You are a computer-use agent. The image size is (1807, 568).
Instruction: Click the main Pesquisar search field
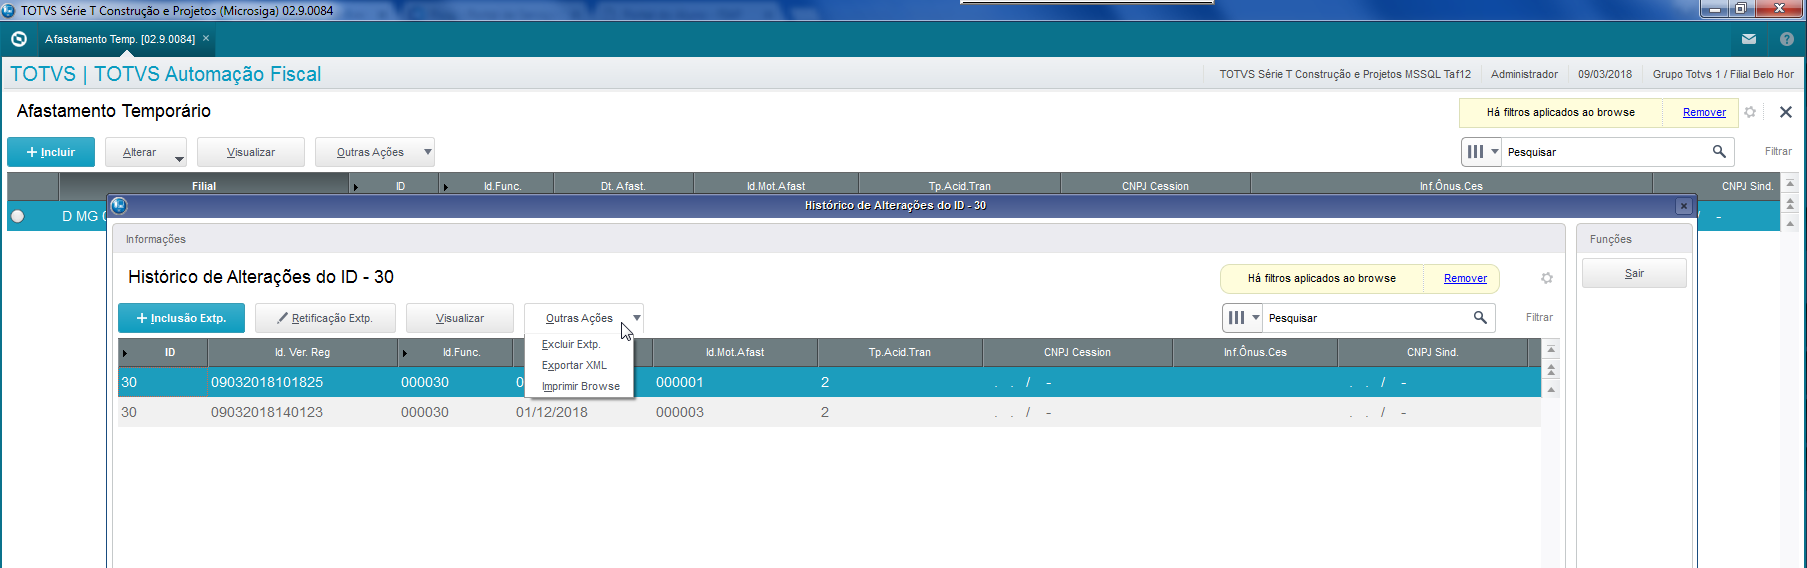(1605, 152)
